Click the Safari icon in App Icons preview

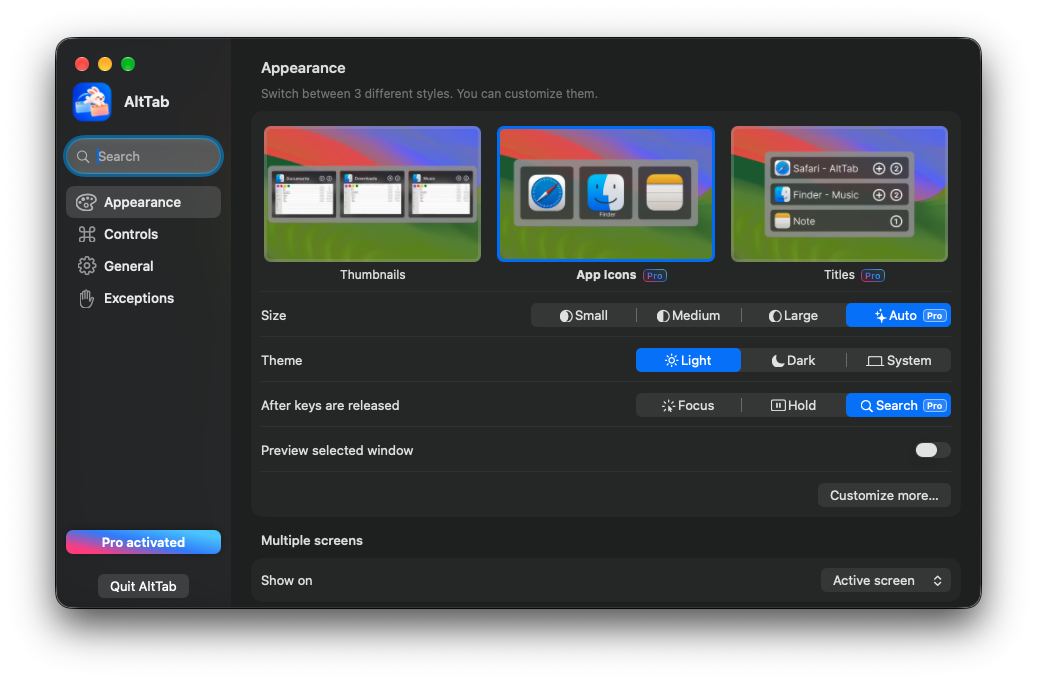click(547, 192)
